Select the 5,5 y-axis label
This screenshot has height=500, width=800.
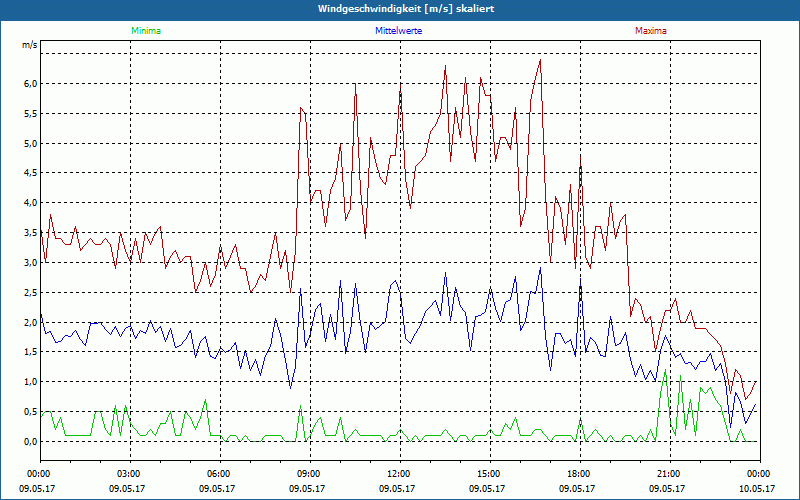pyautogui.click(x=30, y=113)
